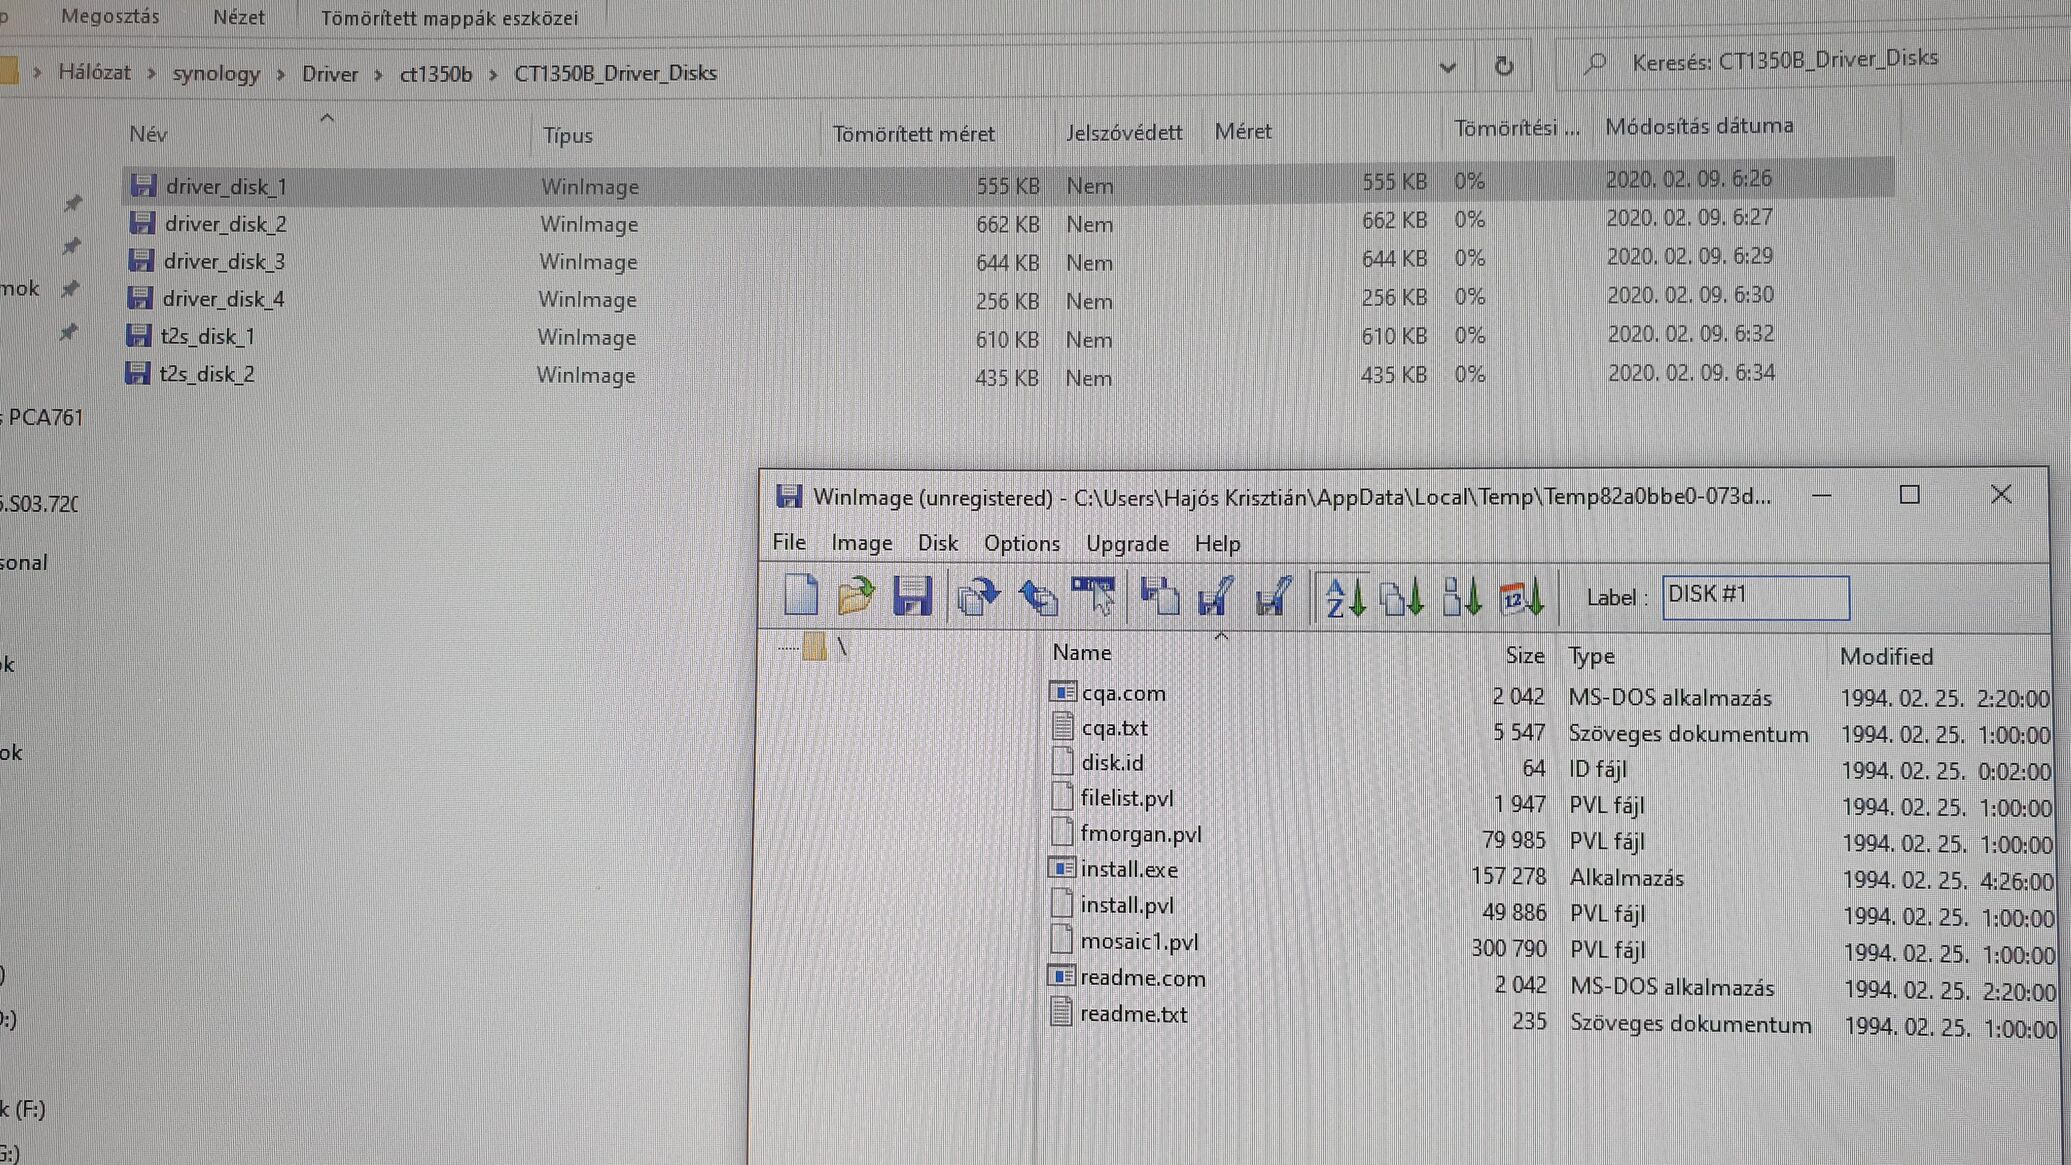Switch to the Nézet ribbon tab

coord(238,17)
